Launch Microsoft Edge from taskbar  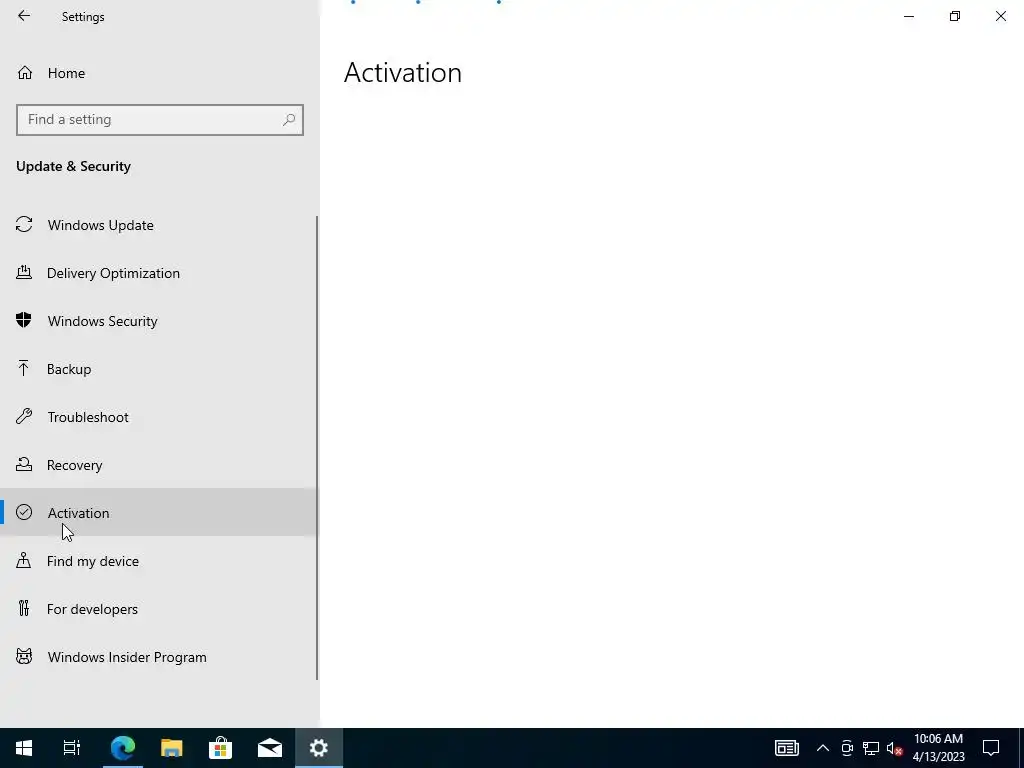click(122, 748)
